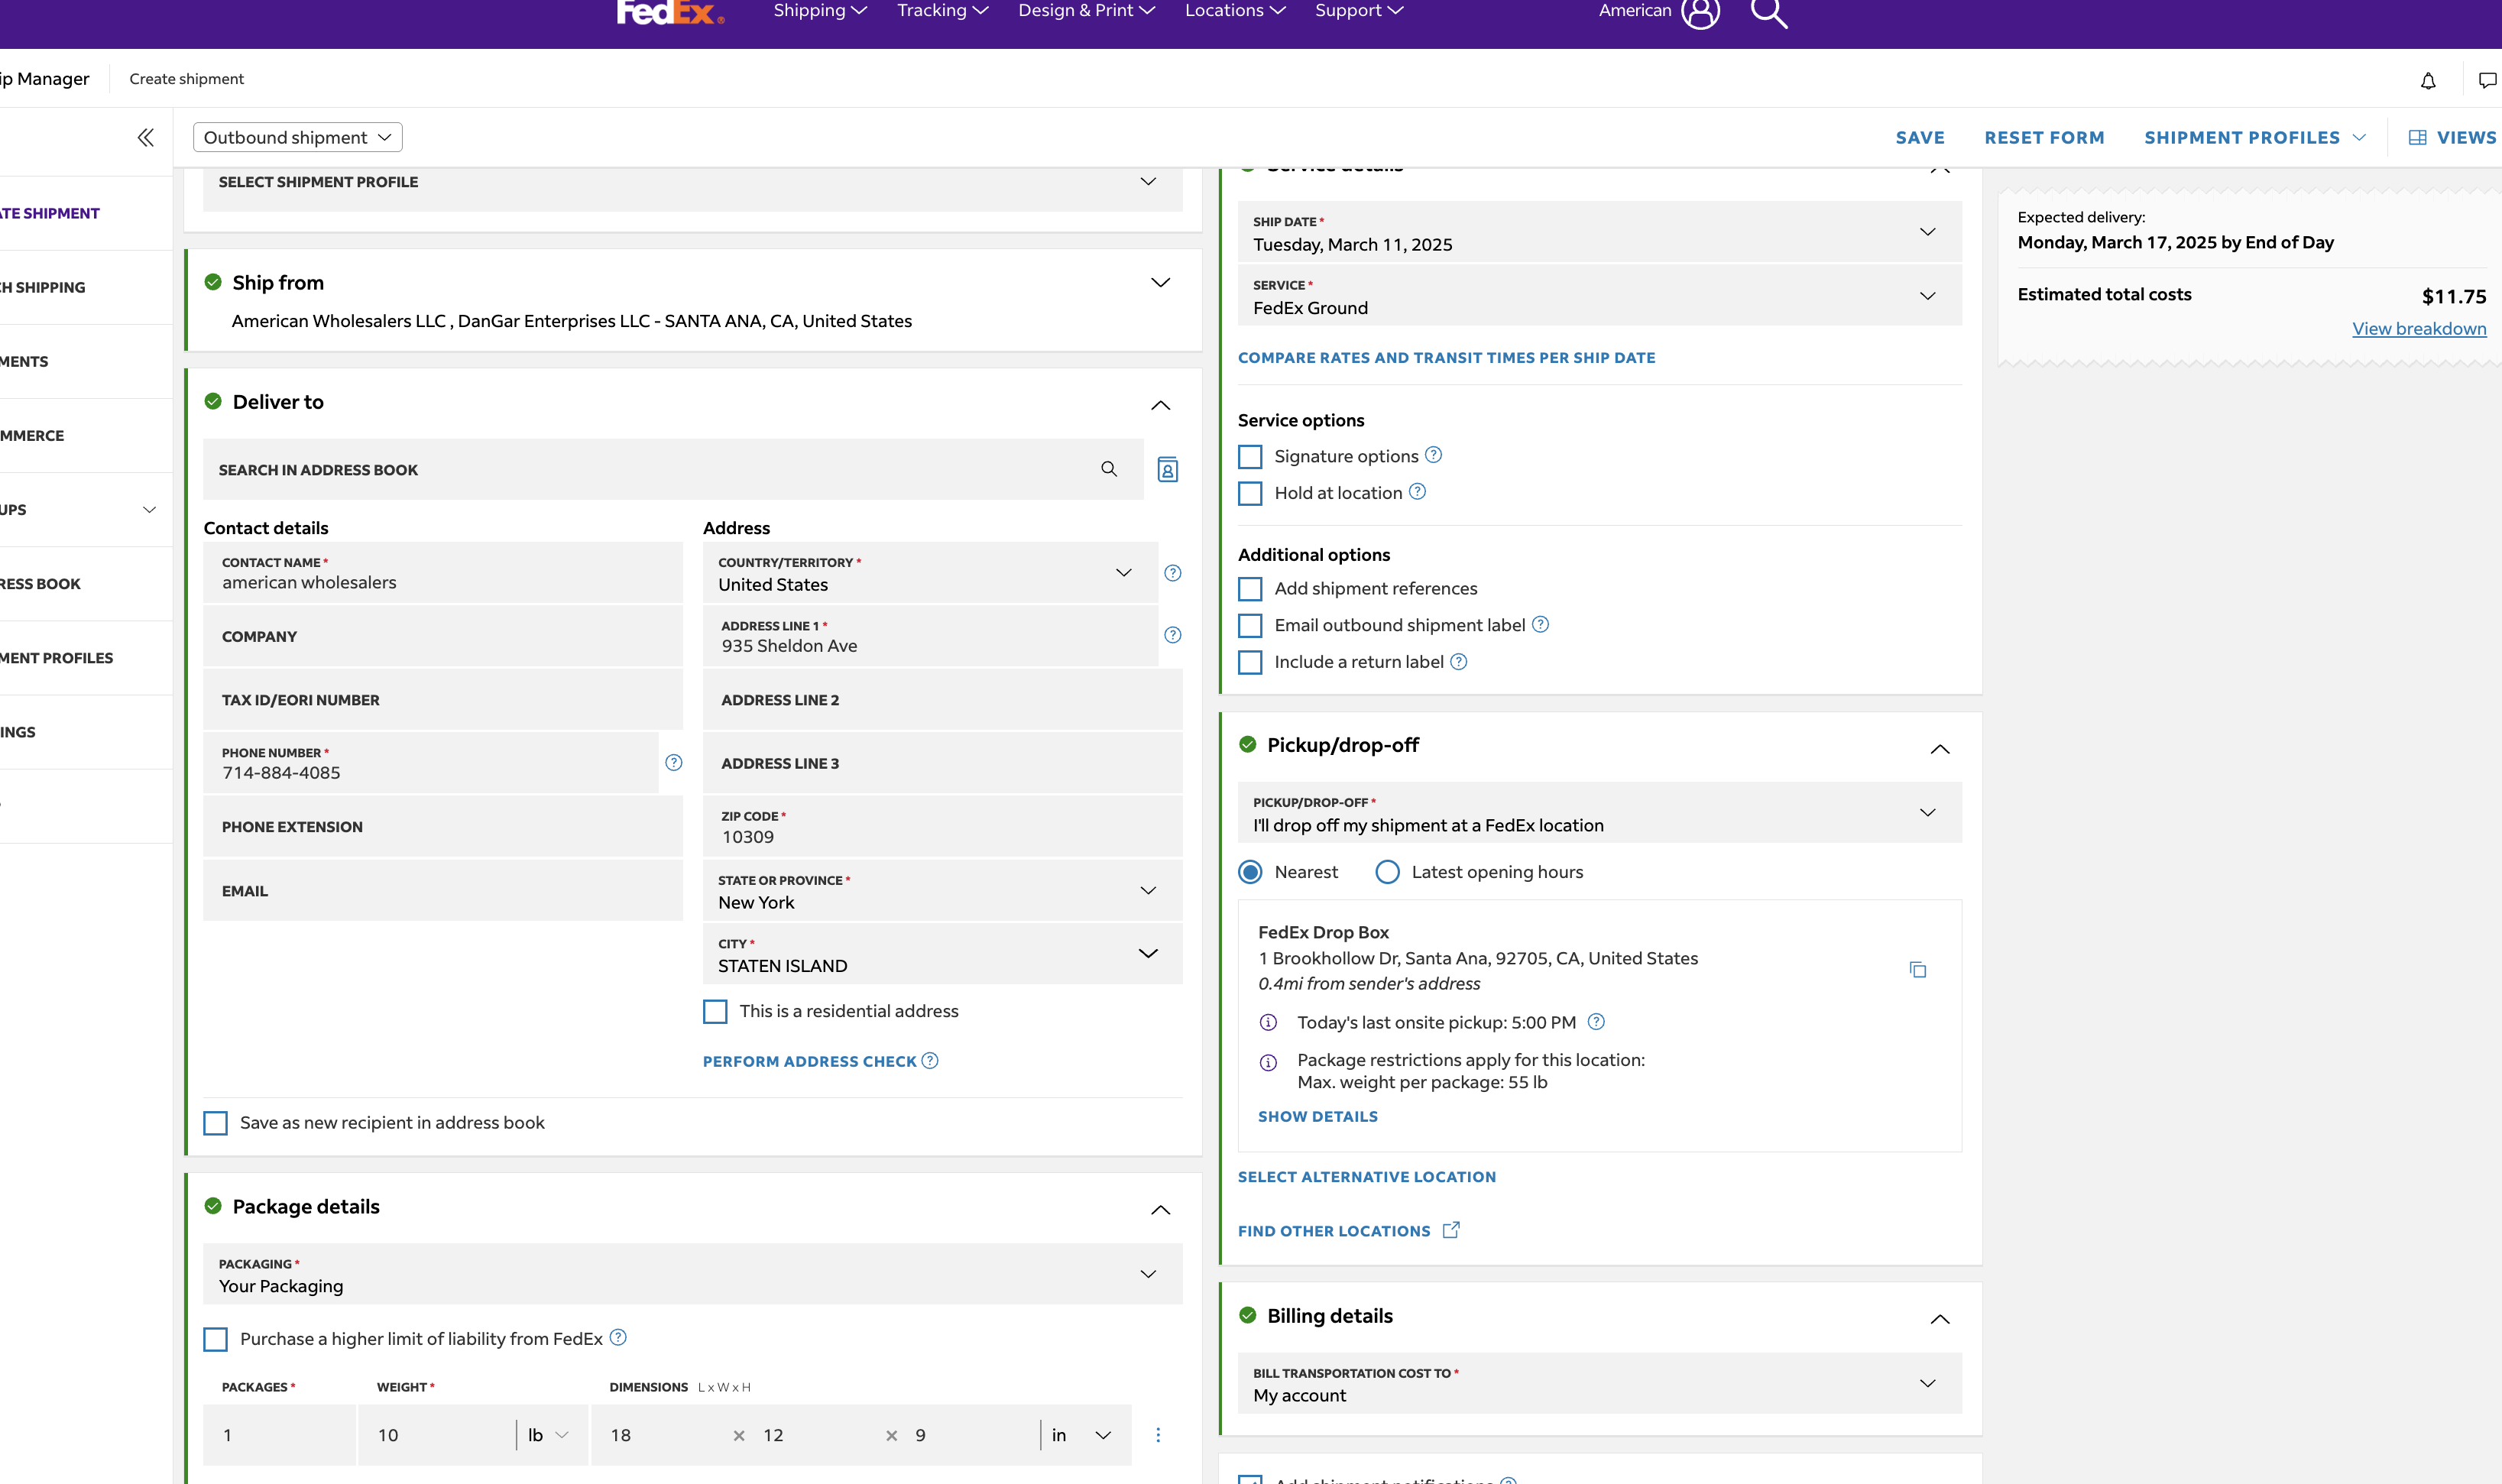Viewport: 2502px width, 1484px height.
Task: Open the Select Shipment Profile dropdown
Action: (x=692, y=182)
